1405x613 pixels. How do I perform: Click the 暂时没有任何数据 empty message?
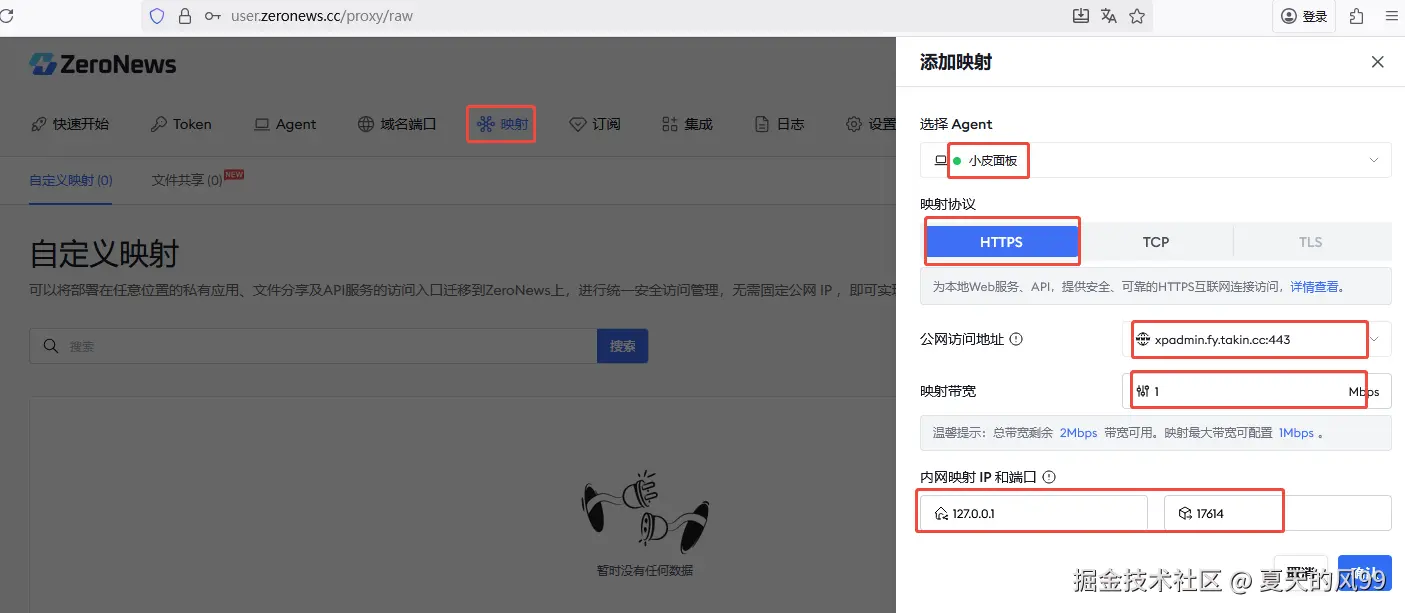point(645,570)
